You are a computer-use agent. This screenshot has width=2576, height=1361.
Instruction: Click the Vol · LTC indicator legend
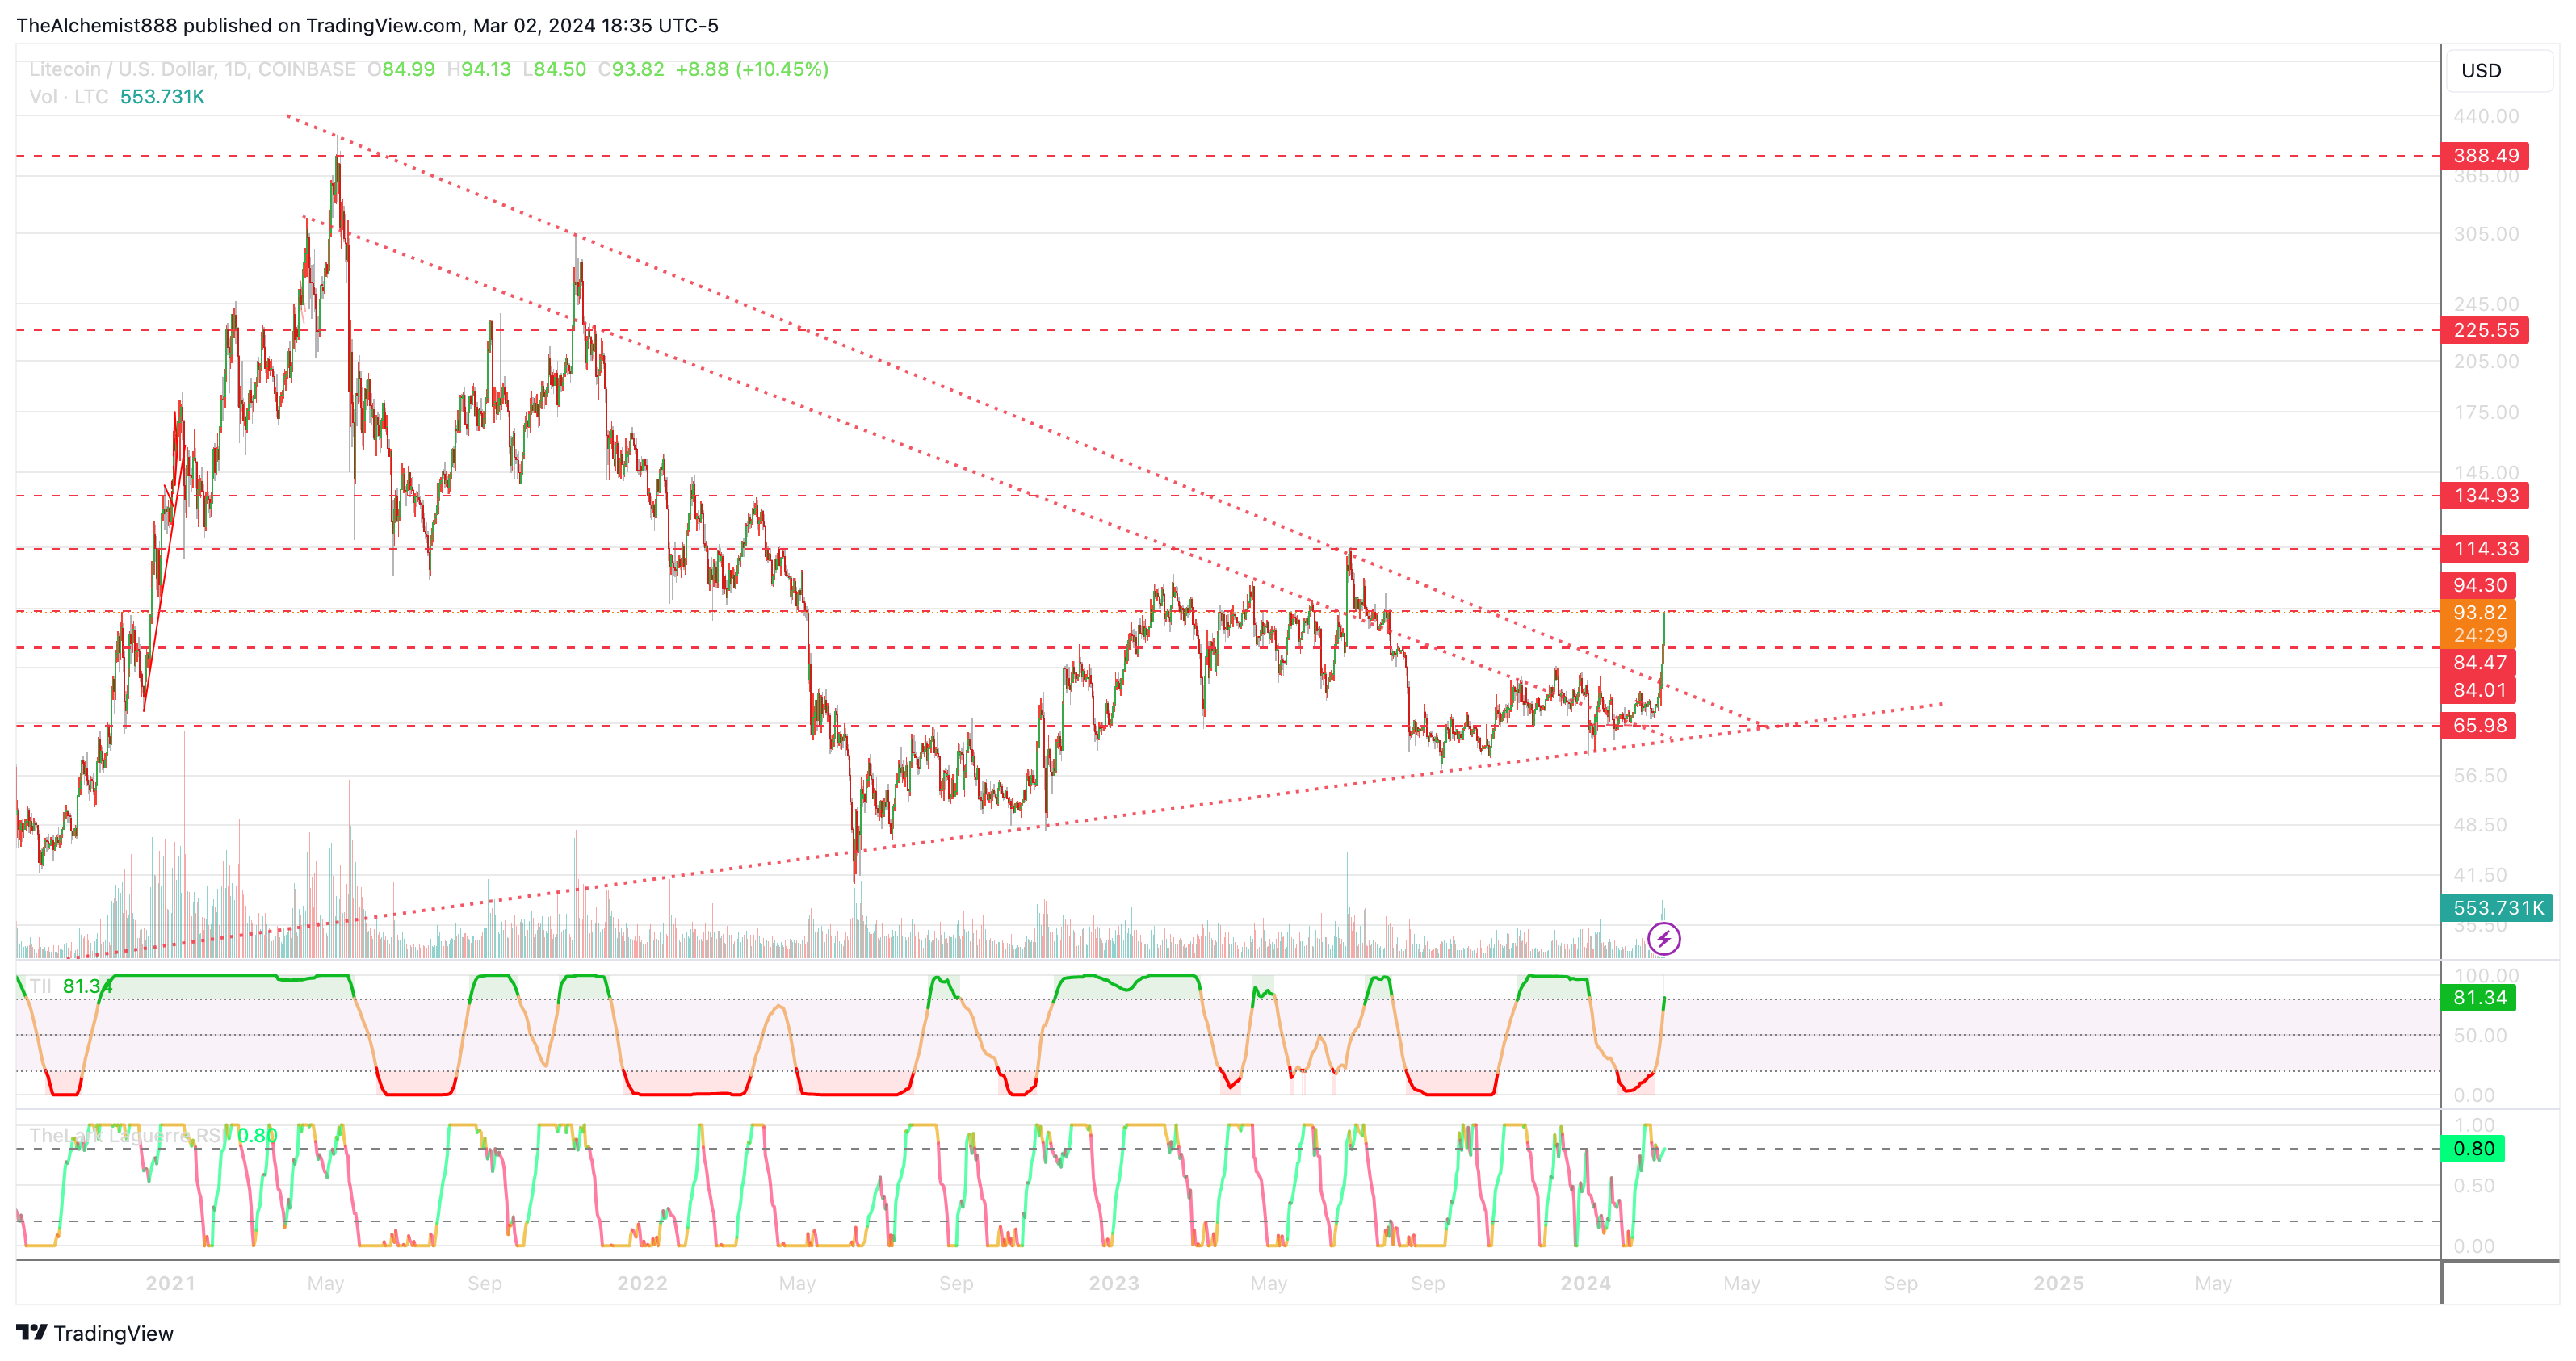69,96
